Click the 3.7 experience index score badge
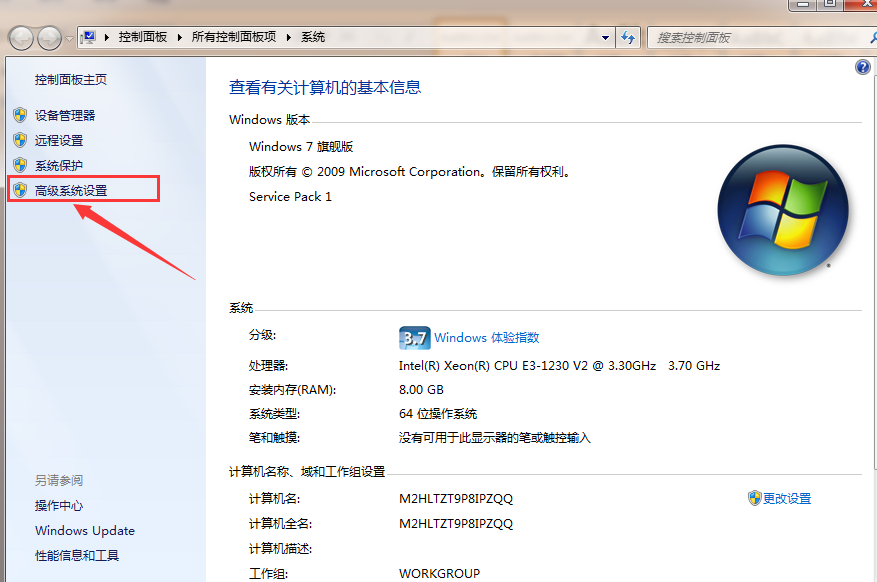The width and height of the screenshot is (877, 582). point(414,338)
